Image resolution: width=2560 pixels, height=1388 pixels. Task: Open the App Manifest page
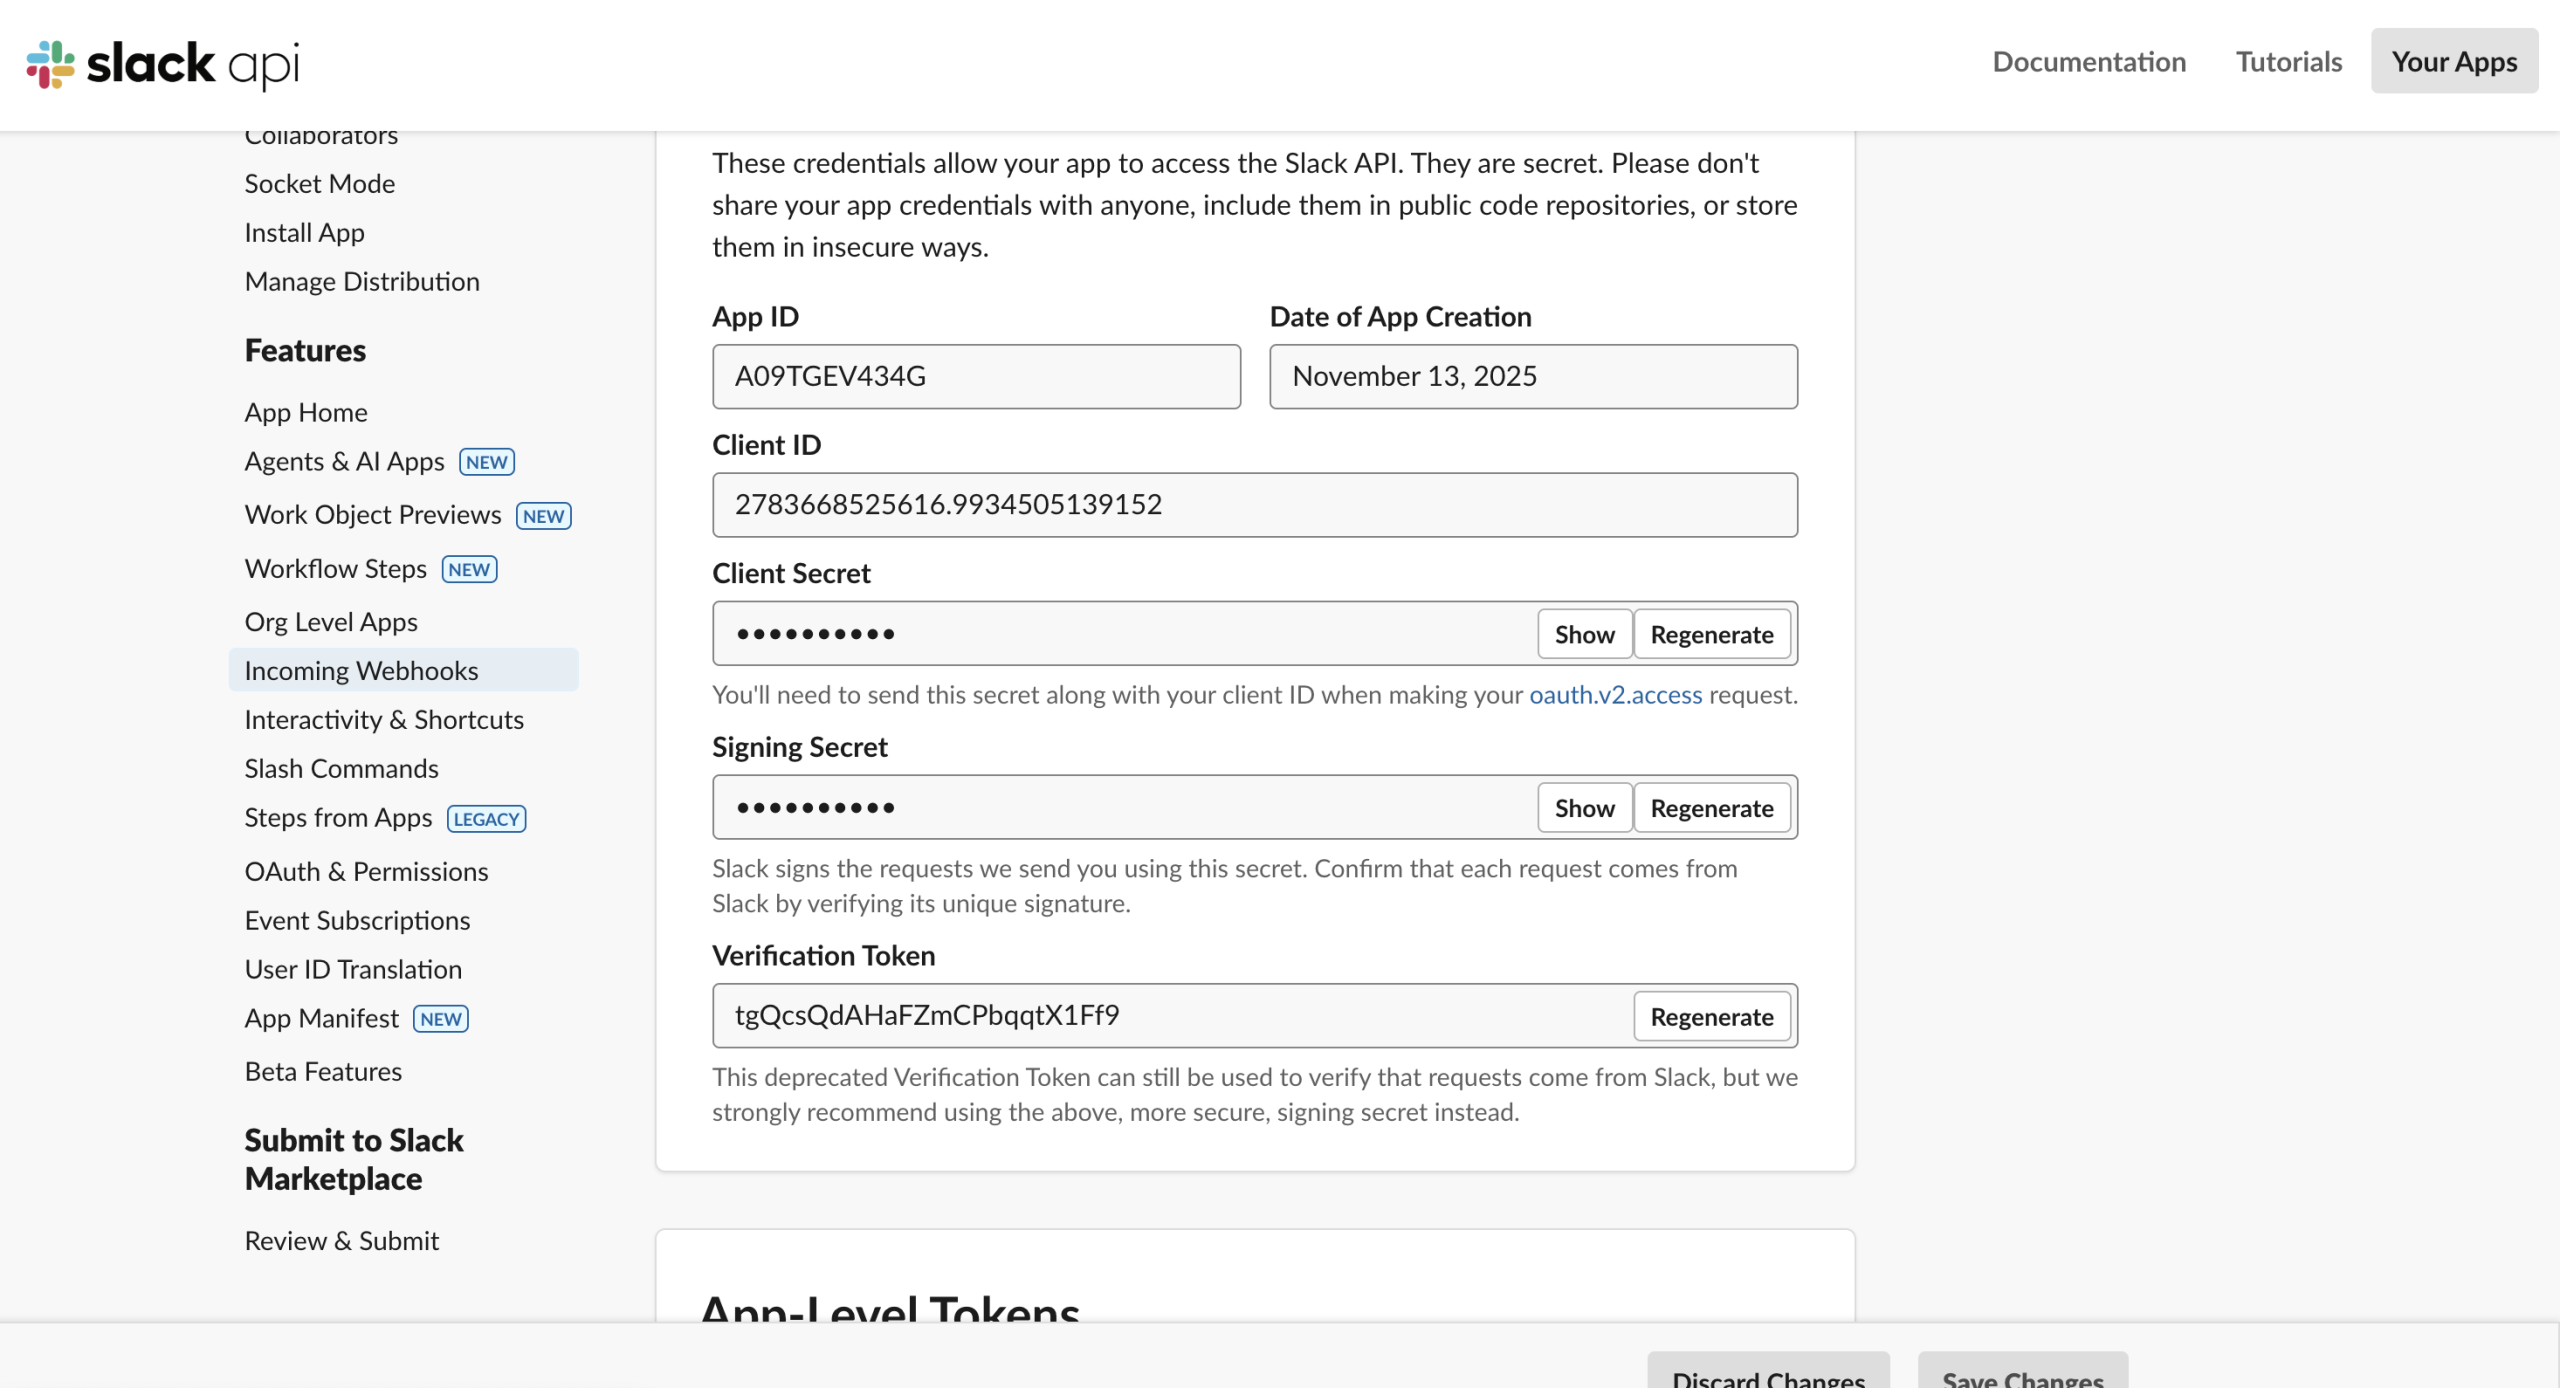(x=321, y=1019)
